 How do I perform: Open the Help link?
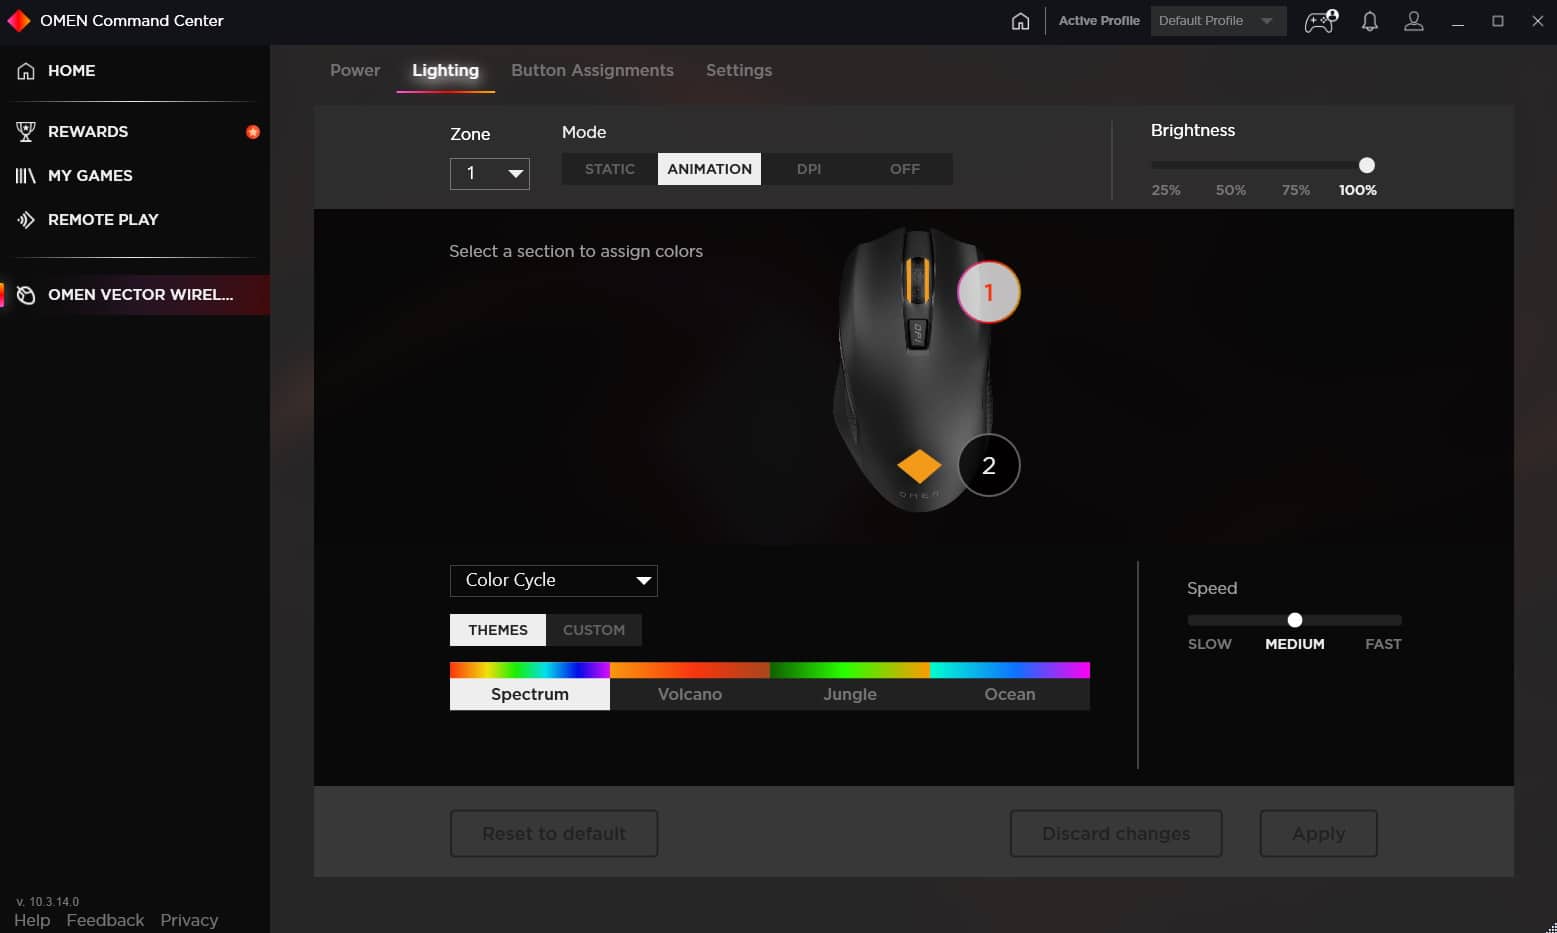coord(32,920)
